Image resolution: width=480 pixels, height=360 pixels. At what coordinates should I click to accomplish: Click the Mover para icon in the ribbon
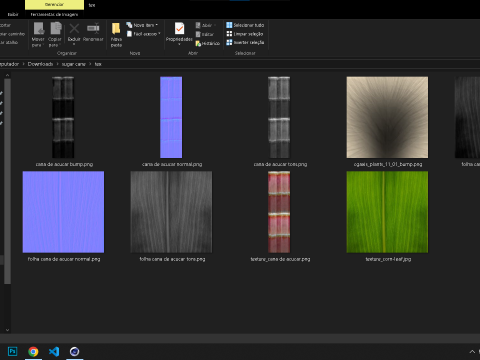pyautogui.click(x=38, y=28)
